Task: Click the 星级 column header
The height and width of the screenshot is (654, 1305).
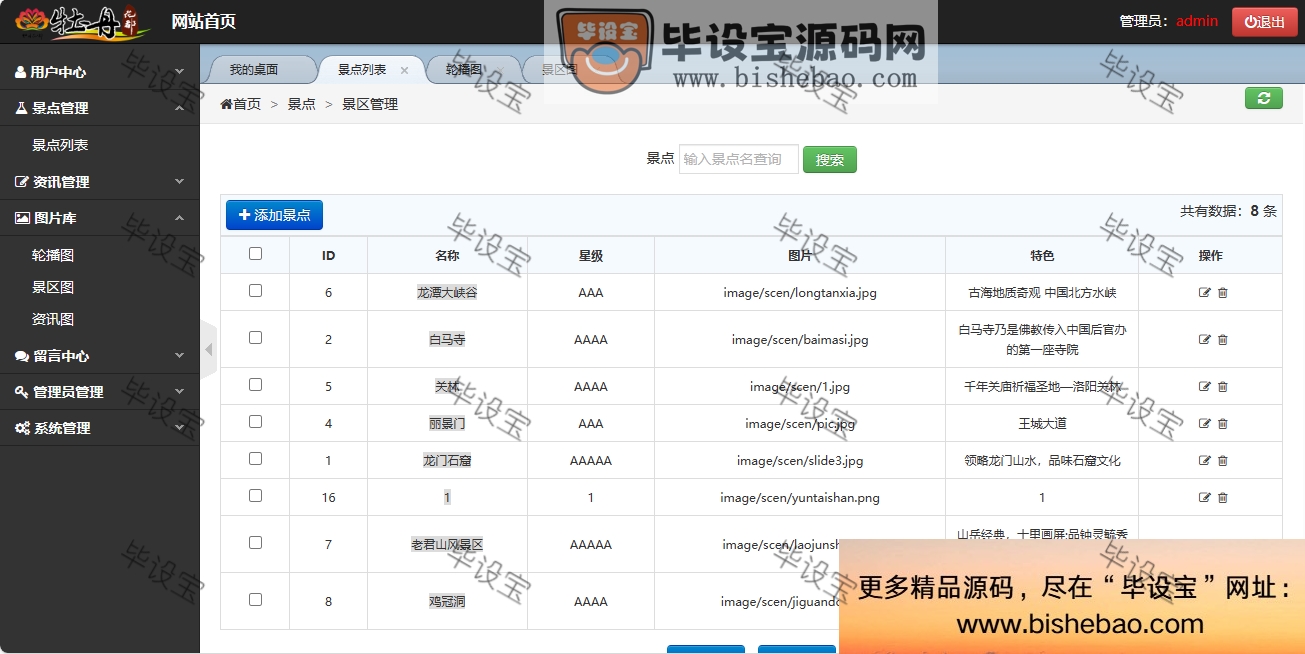Action: coord(591,256)
